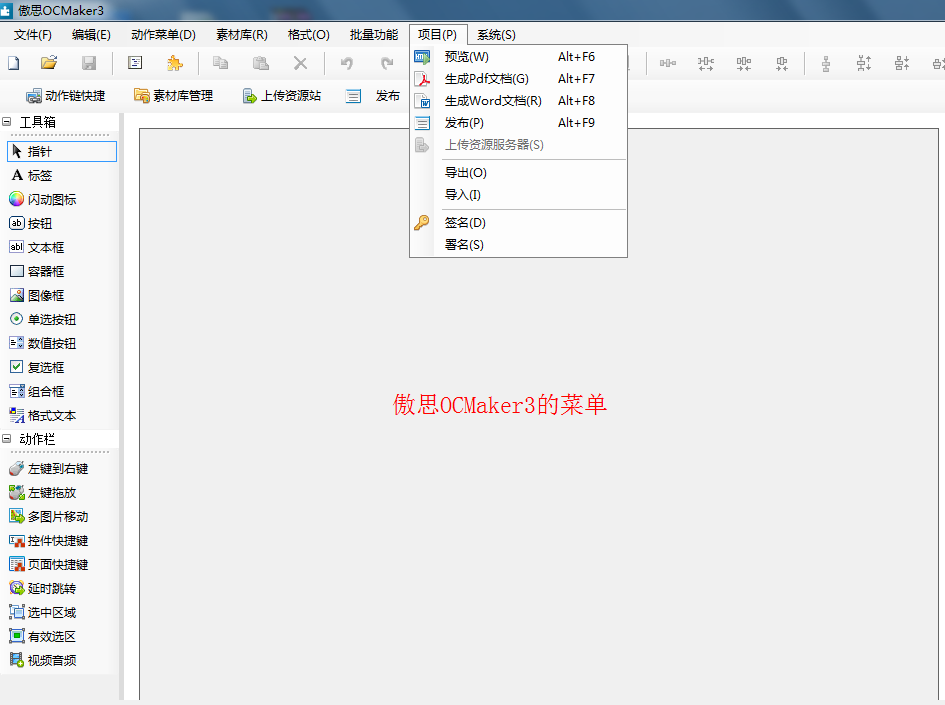Viewport: 945px width, 705px height.
Task: Collapse the 工具箱 toolbox section
Action: click(x=7, y=122)
